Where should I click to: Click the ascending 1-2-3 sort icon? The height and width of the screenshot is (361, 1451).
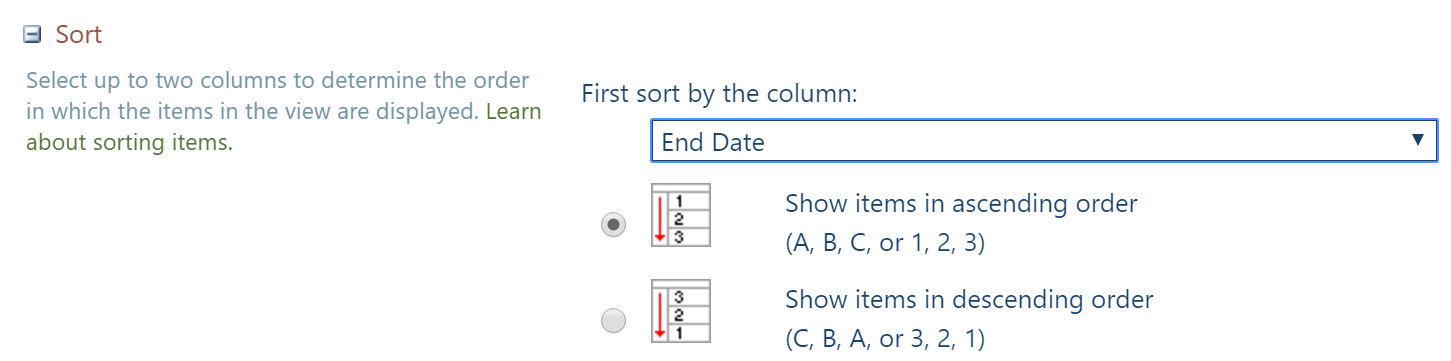pos(680,215)
